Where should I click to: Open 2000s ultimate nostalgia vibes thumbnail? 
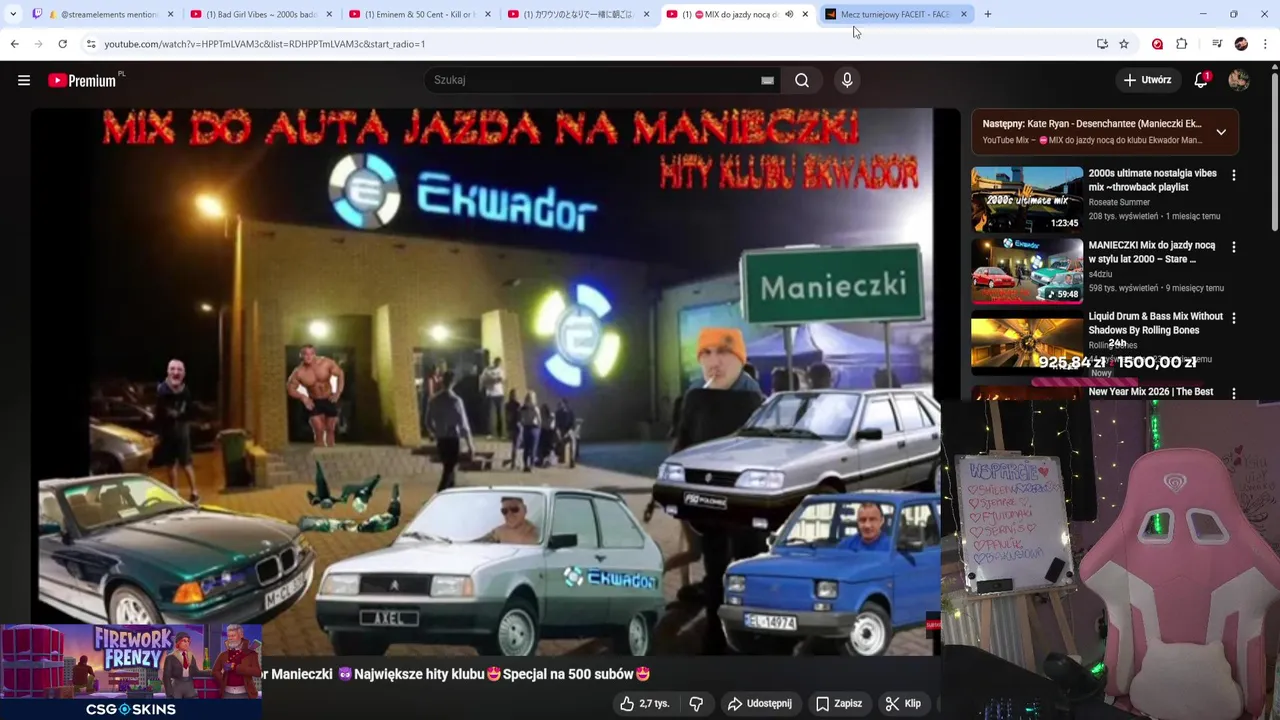coord(1027,199)
